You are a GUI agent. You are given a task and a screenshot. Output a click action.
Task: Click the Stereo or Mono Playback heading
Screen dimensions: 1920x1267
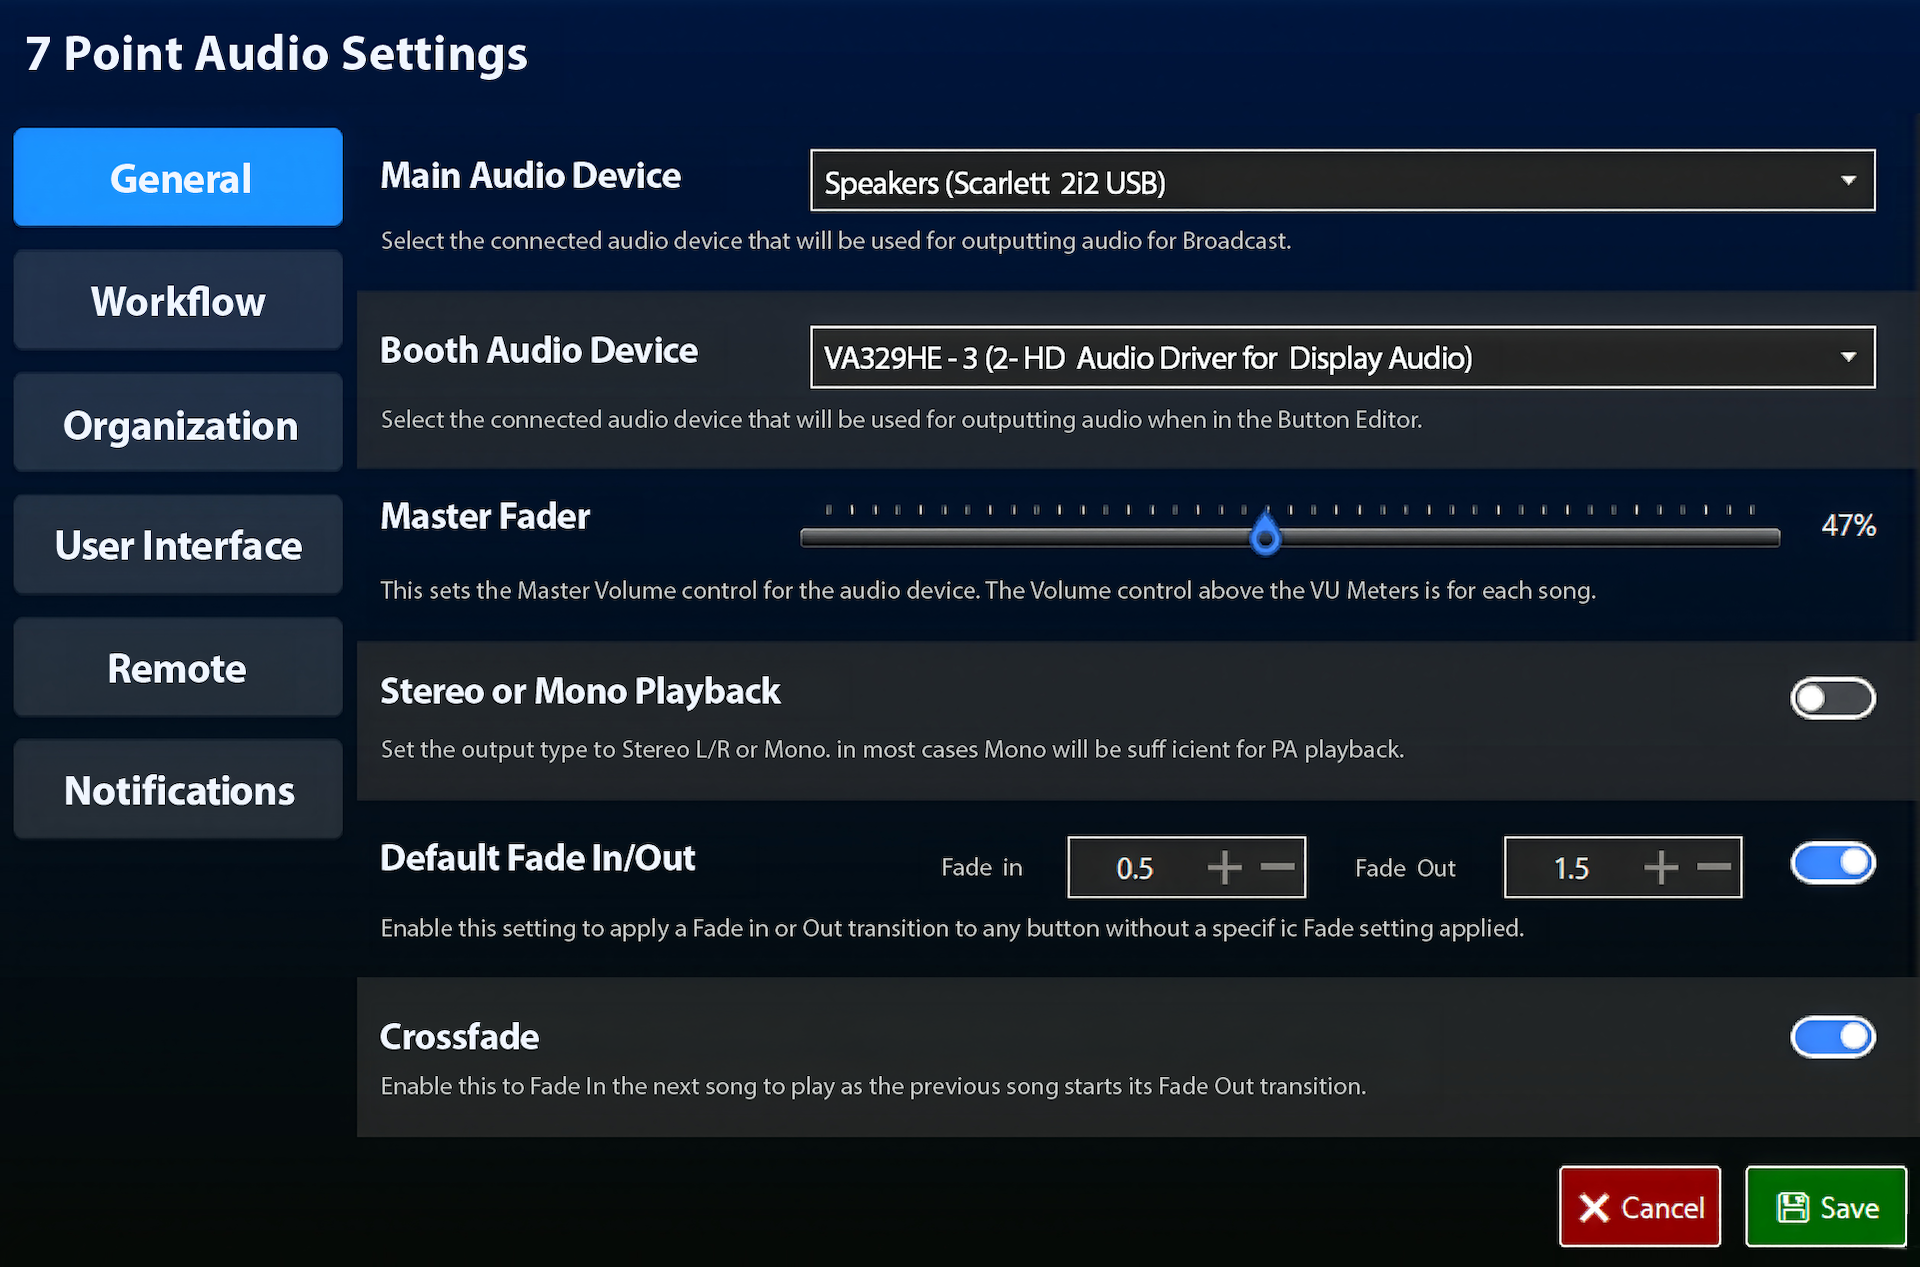[580, 691]
